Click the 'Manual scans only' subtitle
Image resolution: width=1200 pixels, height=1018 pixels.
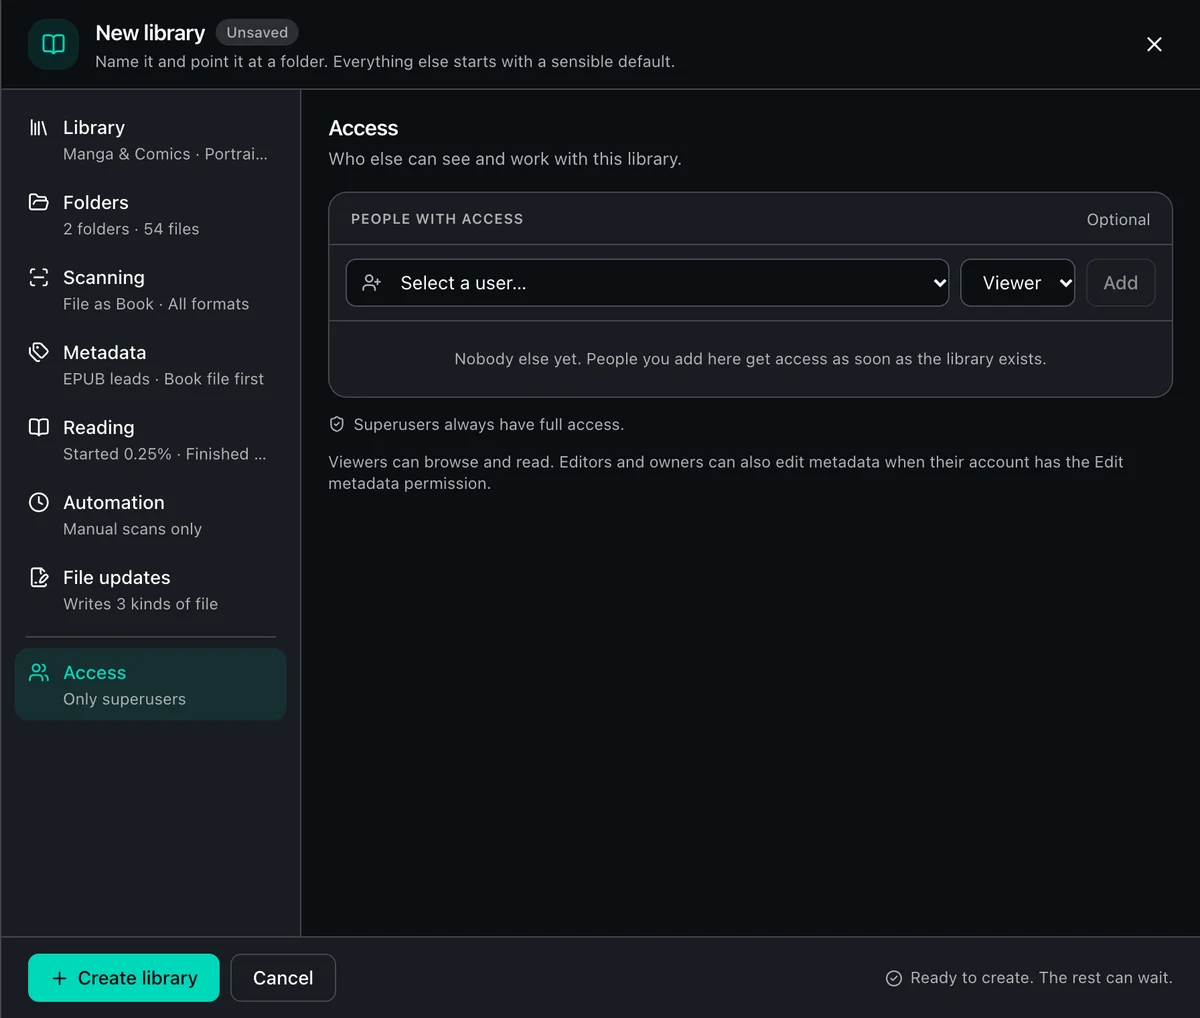pyautogui.click(x=132, y=529)
